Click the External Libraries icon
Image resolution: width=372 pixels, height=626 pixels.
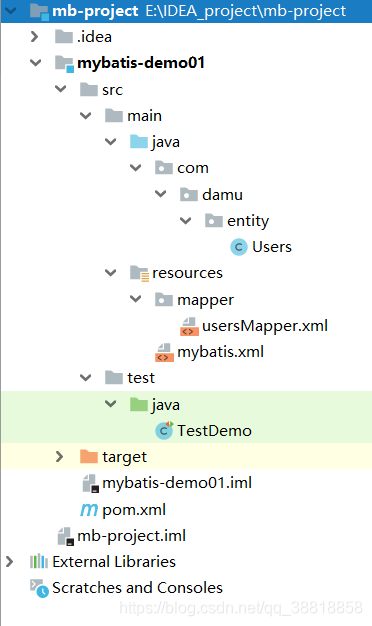click(39, 562)
